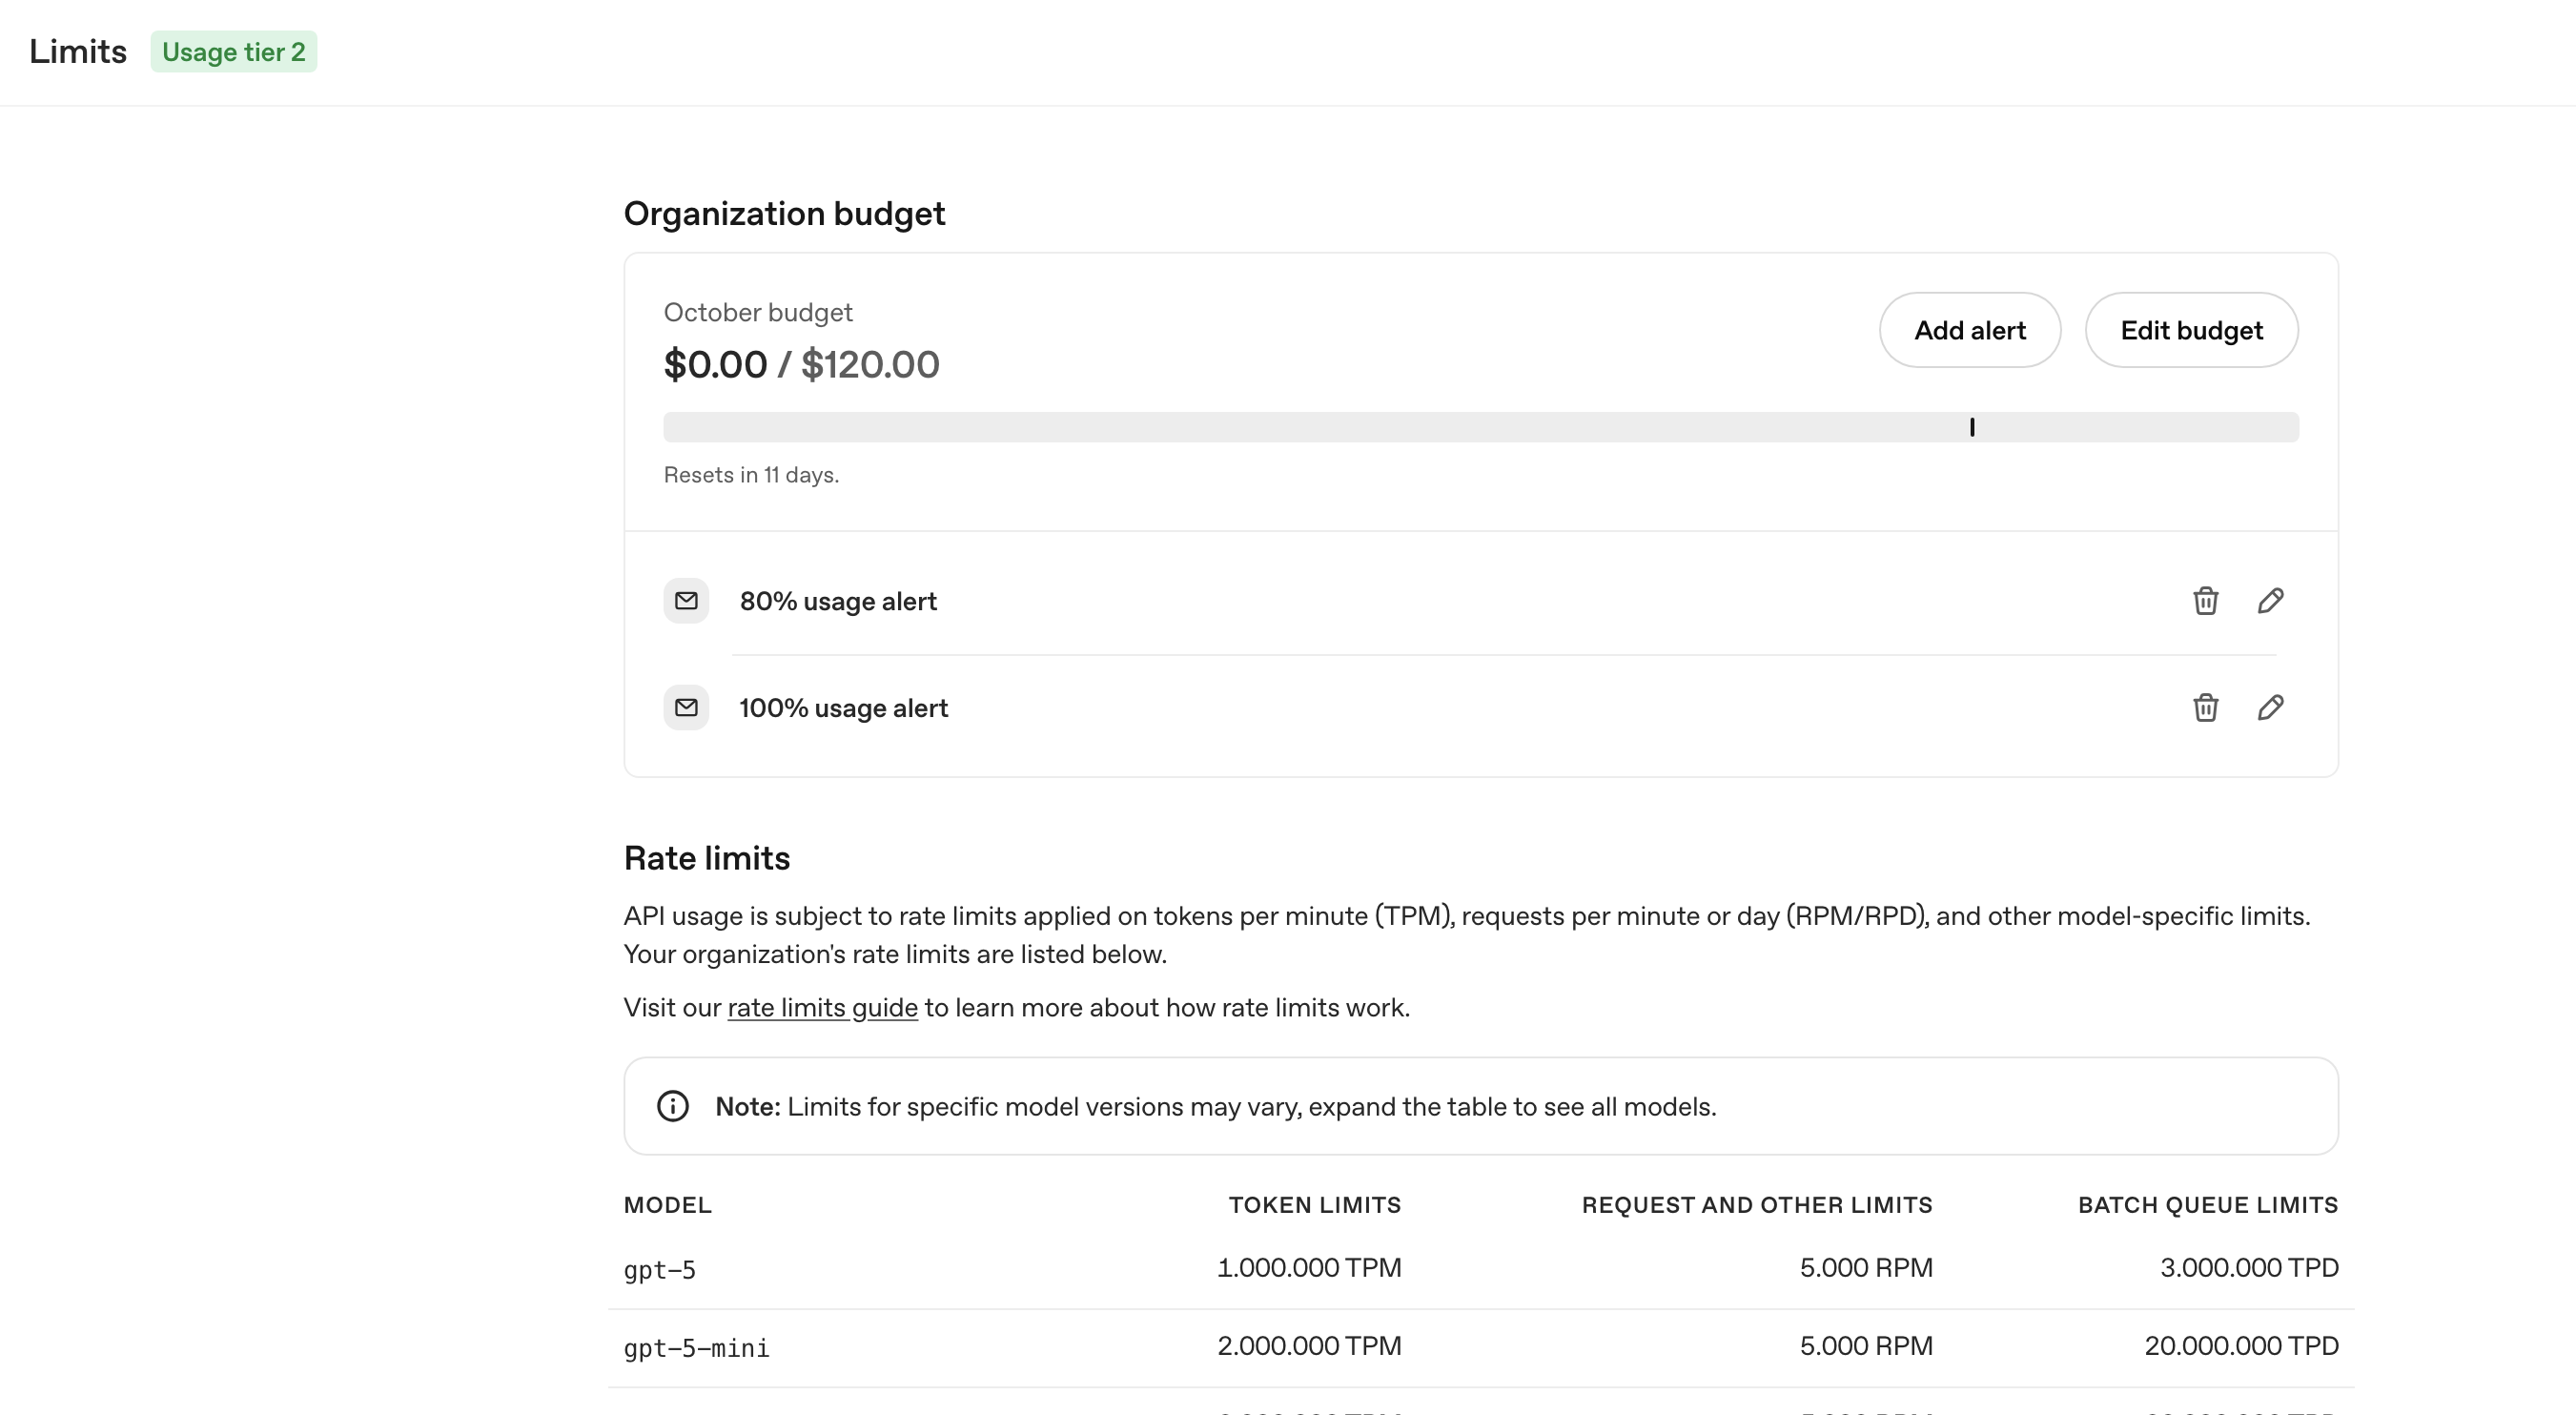
Task: Click the BATCH QUEUE LIMITS column header
Action: pos(2207,1205)
